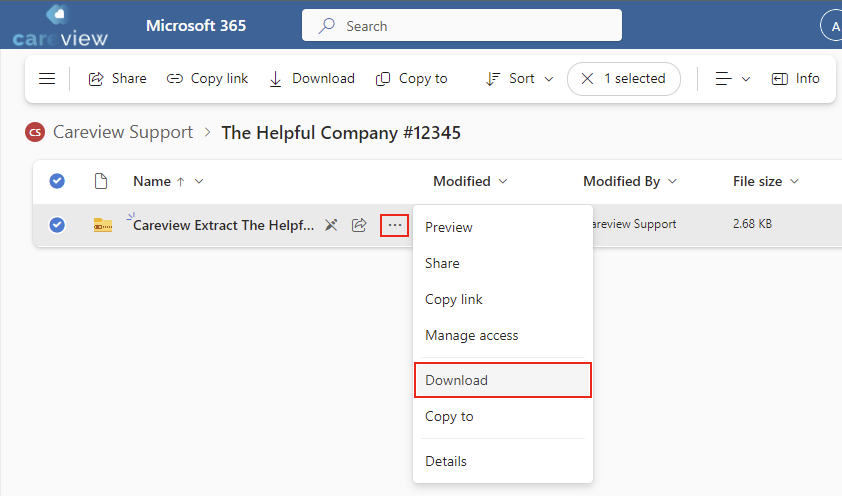This screenshot has height=496, width=842.
Task: Open the view options list icon
Action: tap(723, 79)
